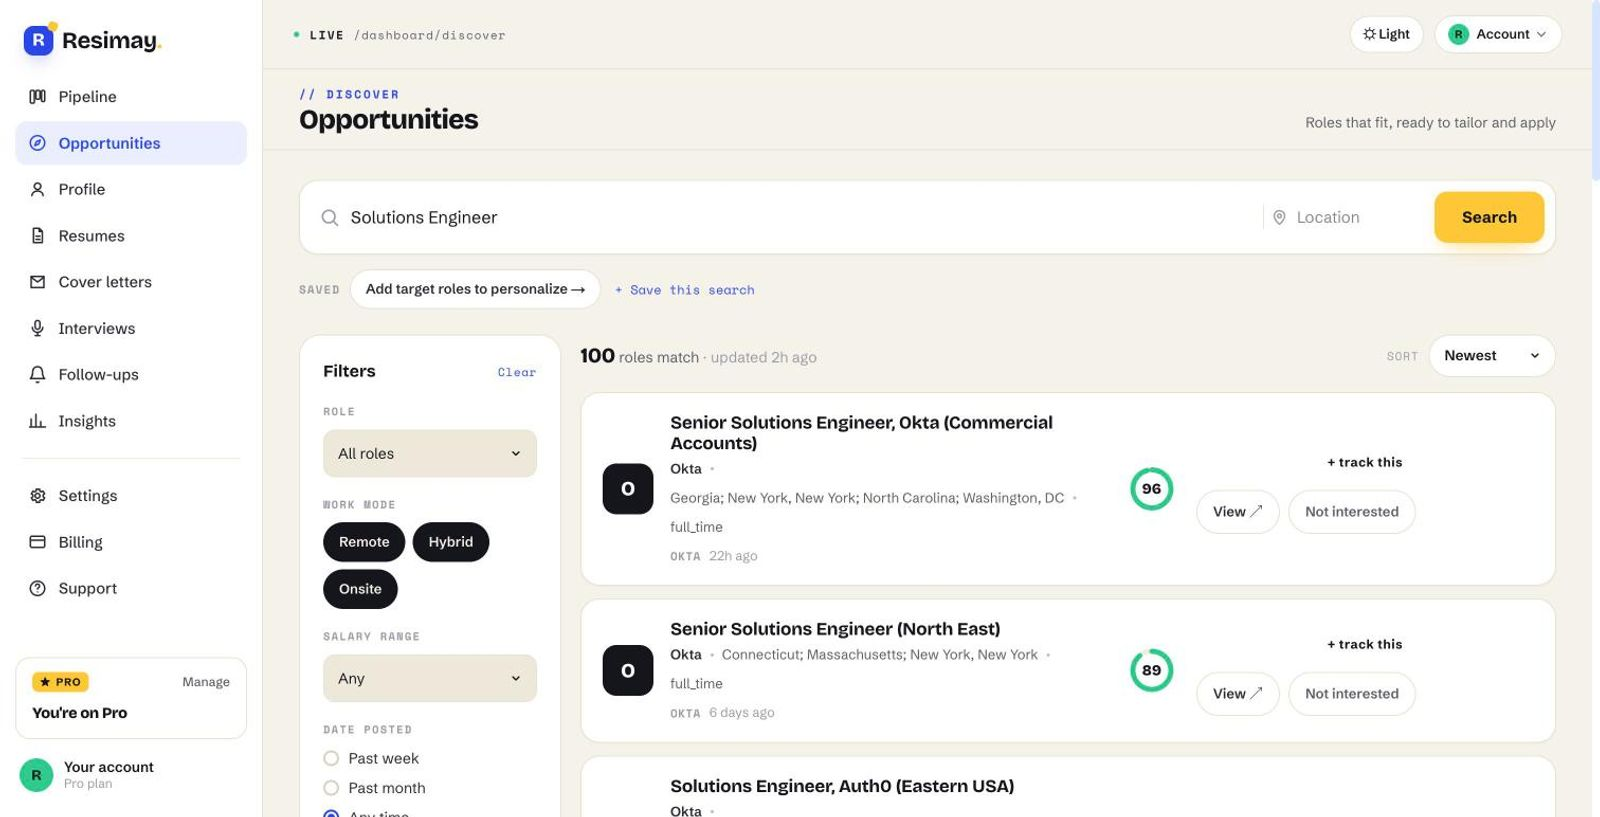The width and height of the screenshot is (1600, 817).
Task: Clear all filters
Action: [x=517, y=372]
